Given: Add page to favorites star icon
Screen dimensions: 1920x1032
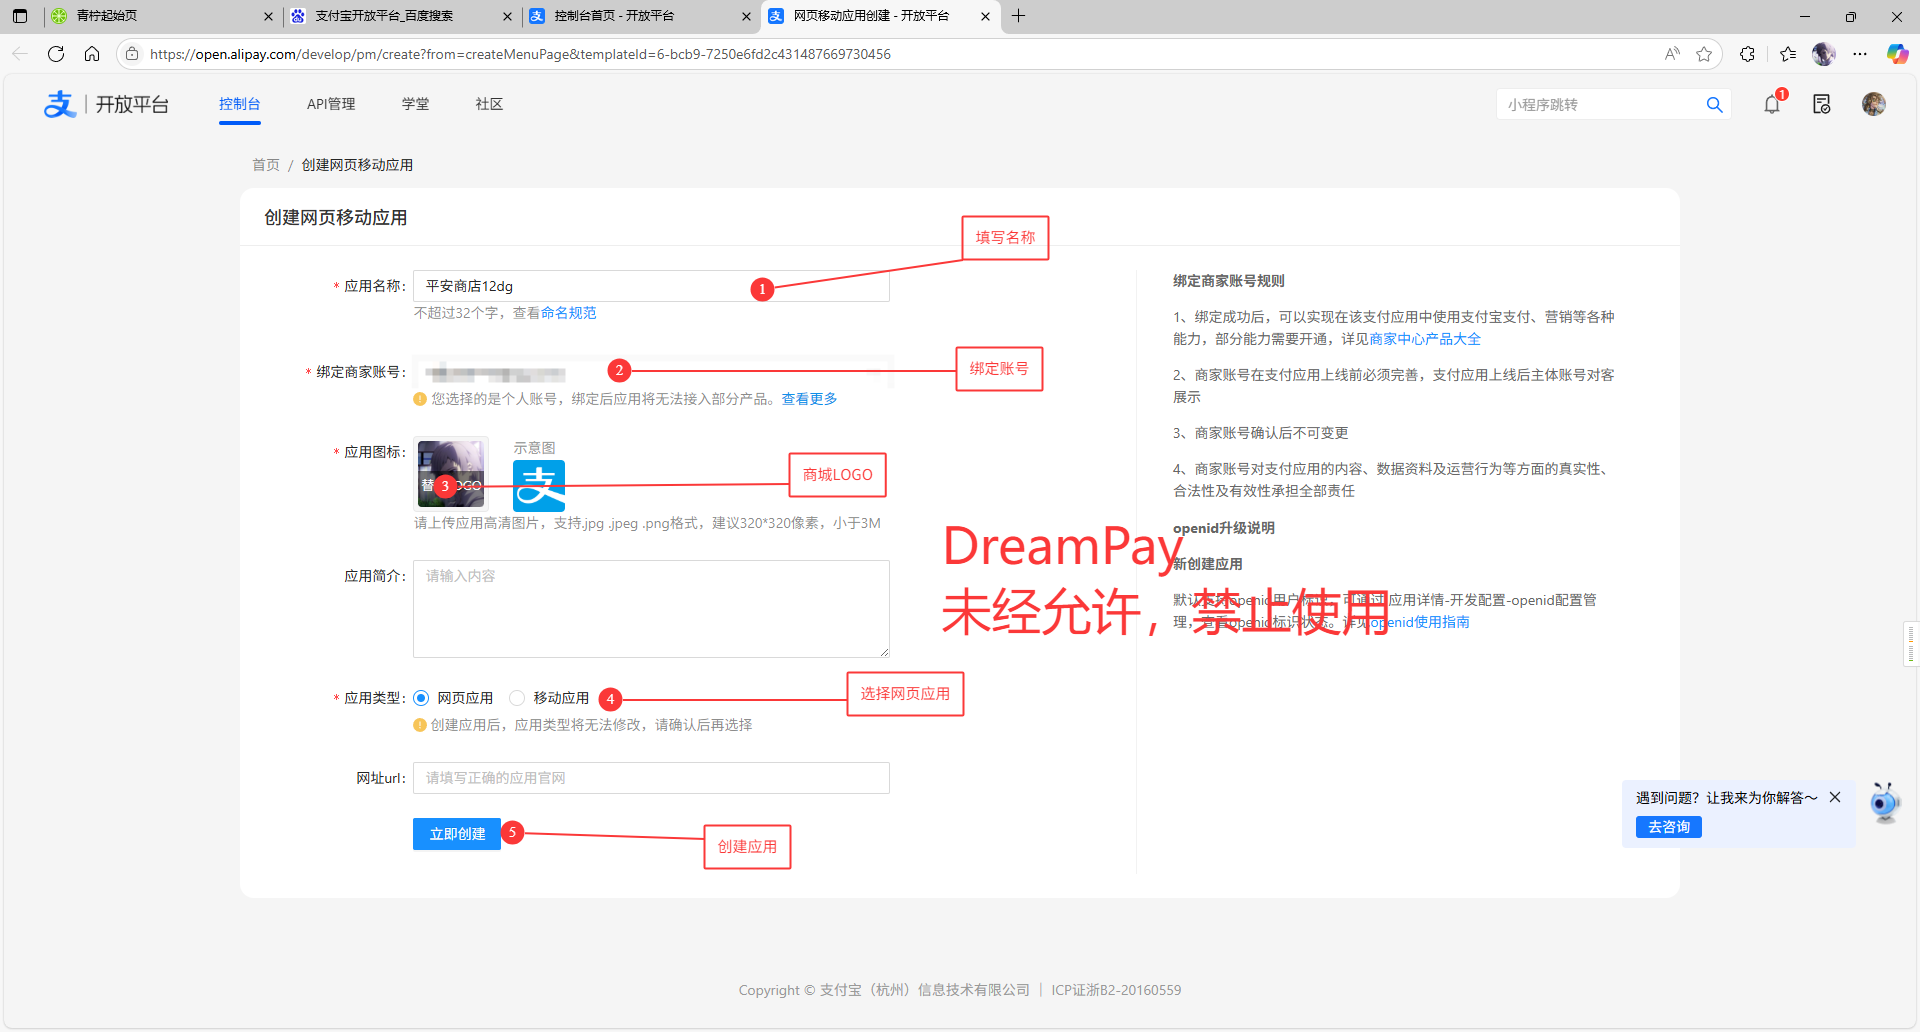Looking at the screenshot, I should [x=1704, y=54].
